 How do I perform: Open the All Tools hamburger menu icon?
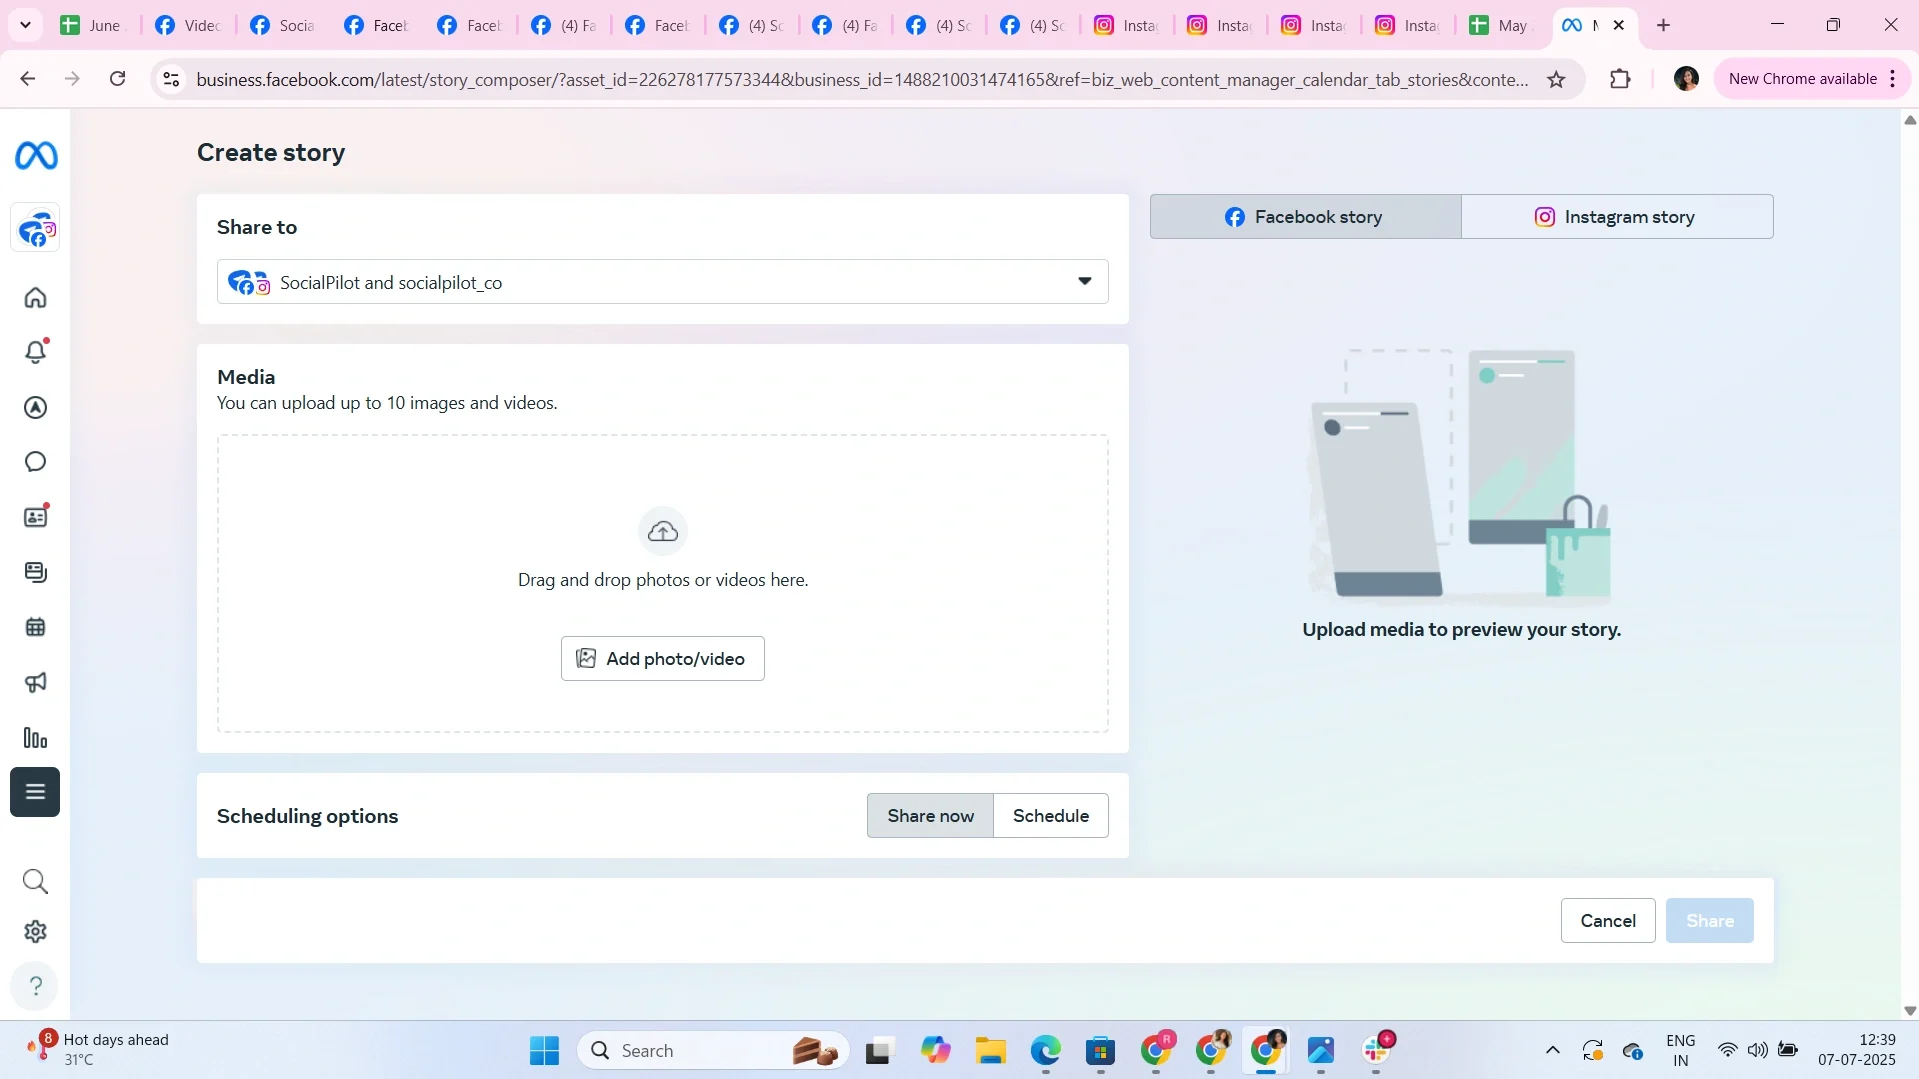[x=35, y=791]
